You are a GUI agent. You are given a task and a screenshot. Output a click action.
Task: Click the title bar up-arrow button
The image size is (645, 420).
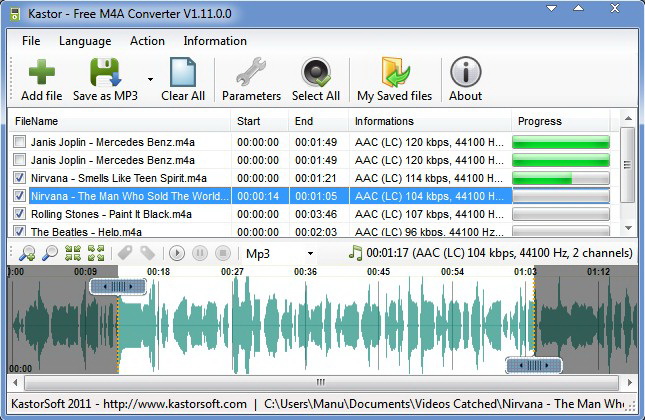pos(578,8)
